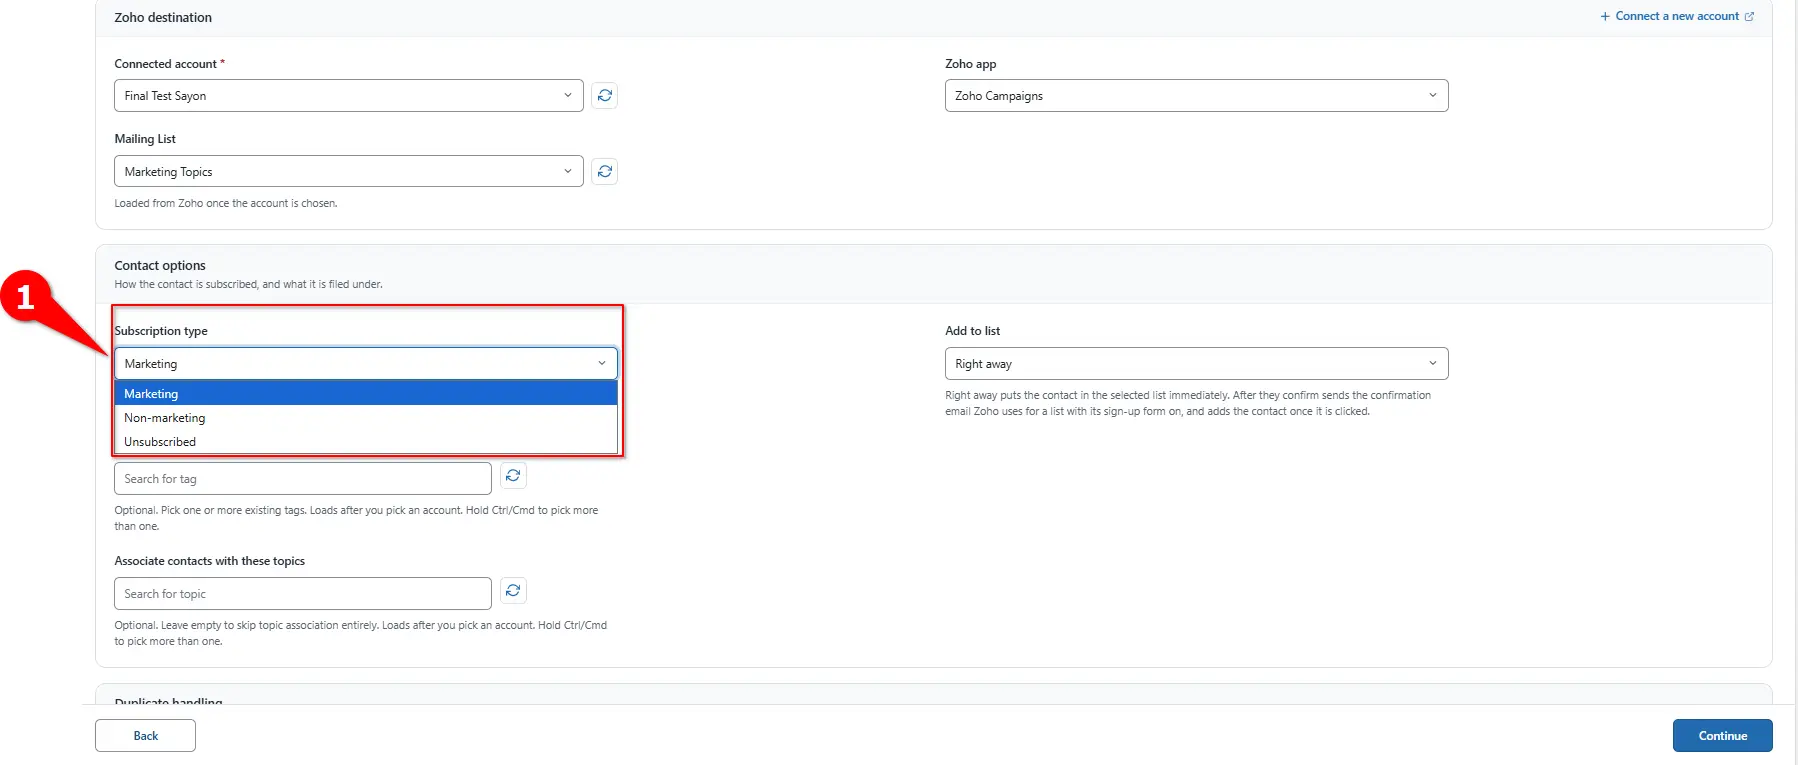1798x765 pixels.
Task: Expand the Mailing List dropdown
Action: 349,172
